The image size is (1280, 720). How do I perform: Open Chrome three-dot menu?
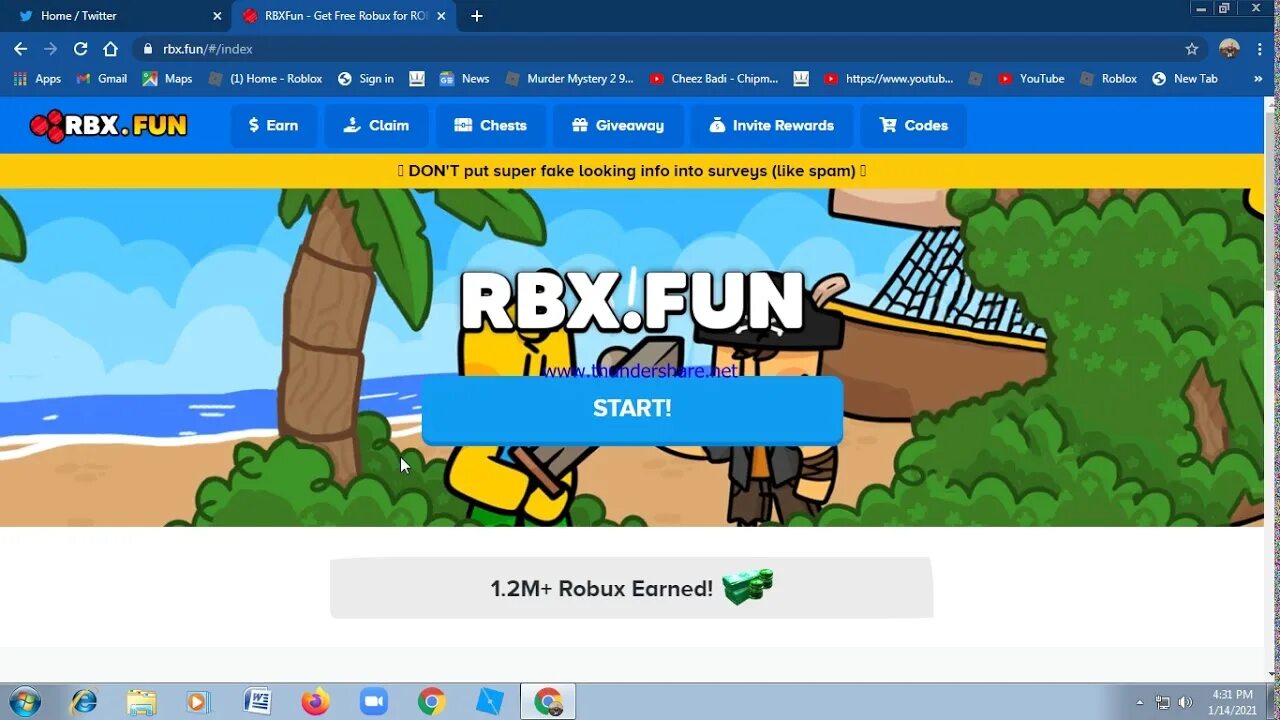click(x=1260, y=49)
